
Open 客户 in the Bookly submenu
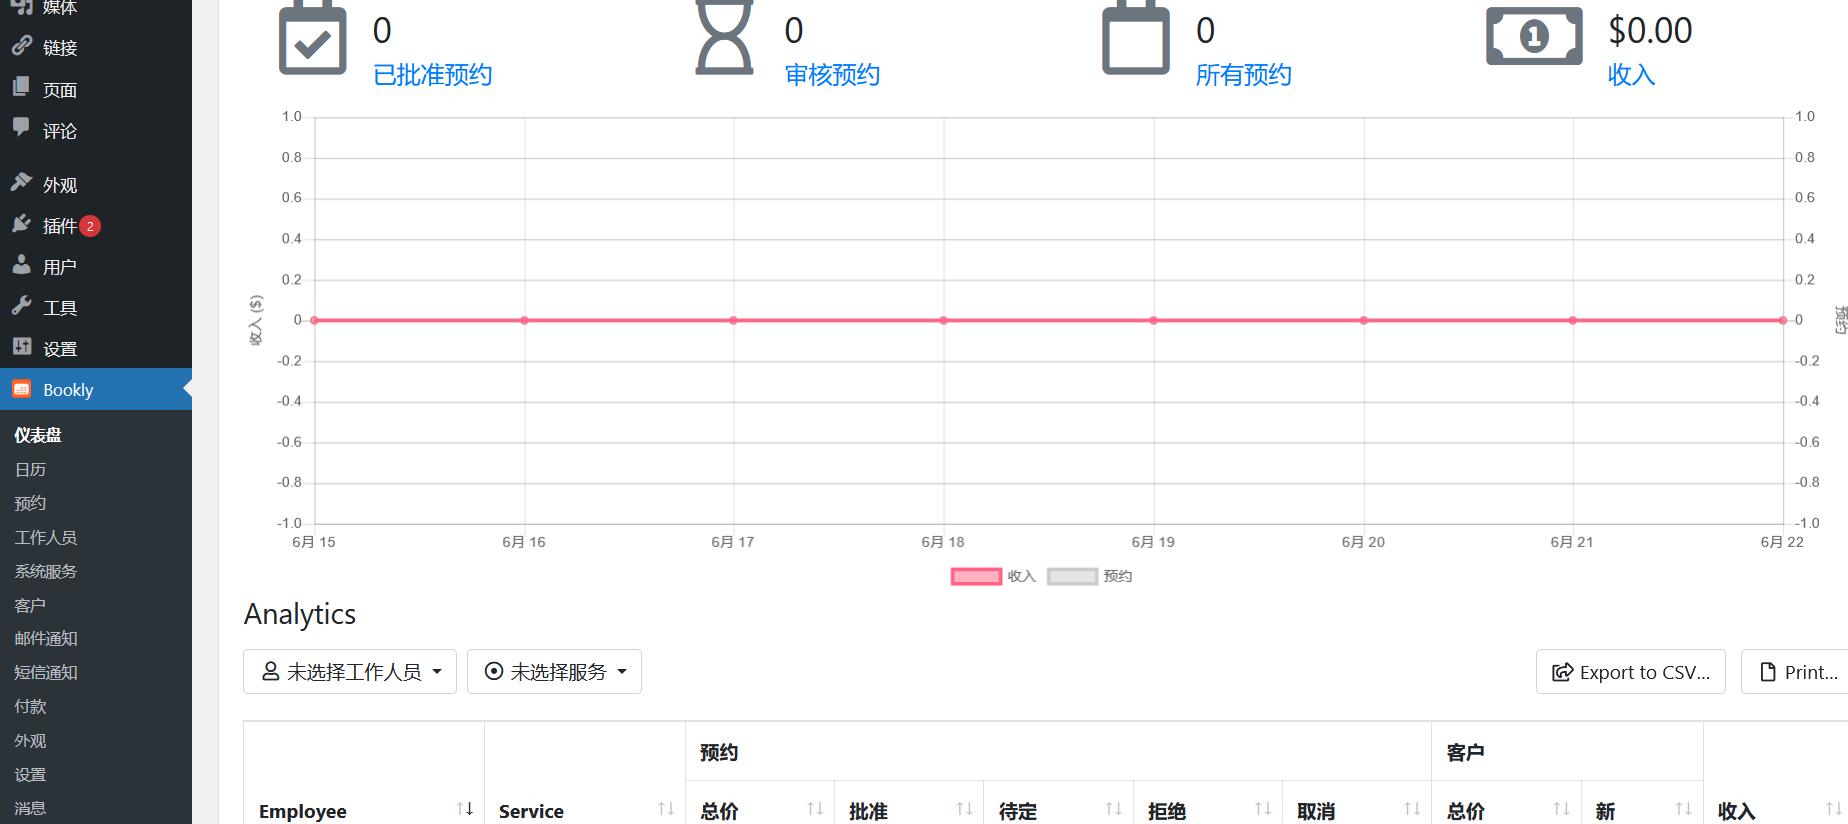point(30,605)
